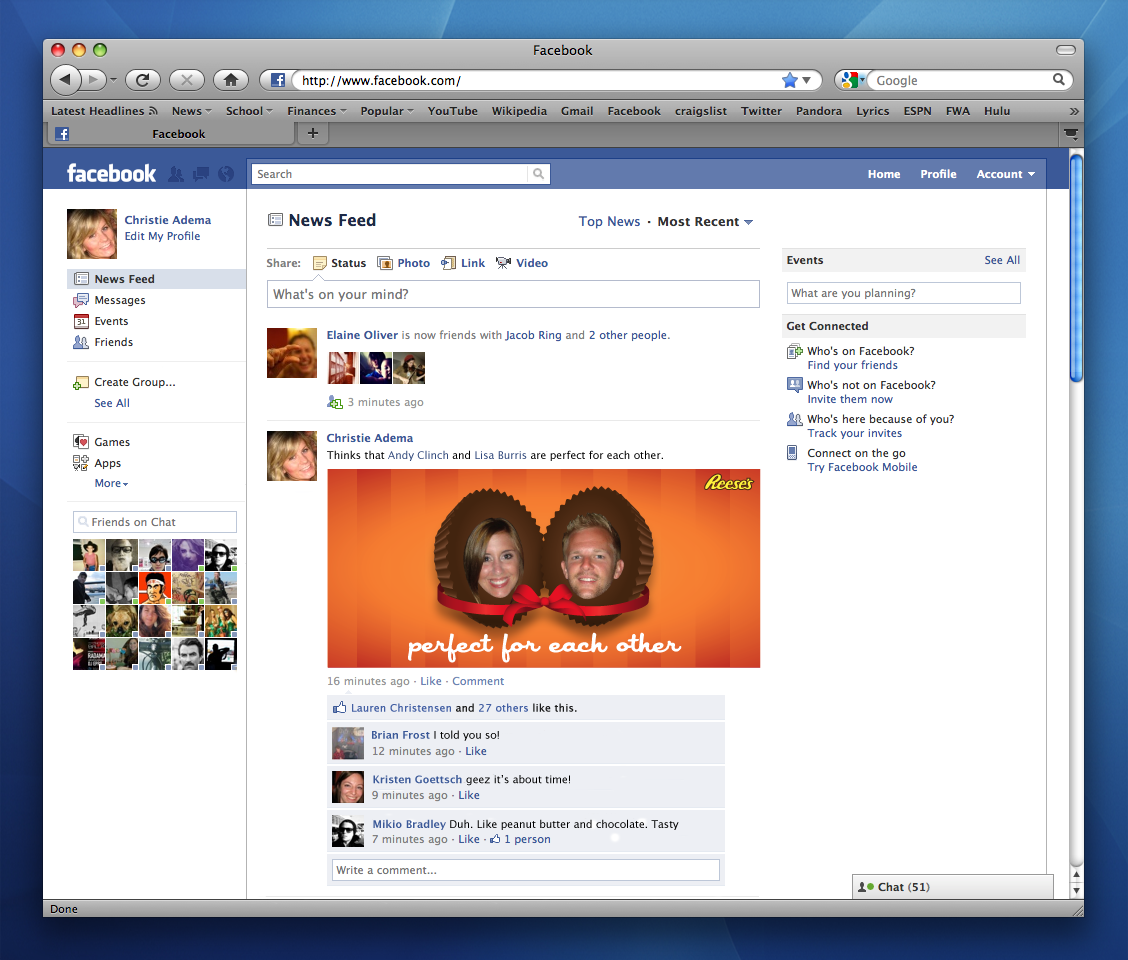The image size is (1128, 960).
Task: Expand More in the left sidebar
Action: 110,483
